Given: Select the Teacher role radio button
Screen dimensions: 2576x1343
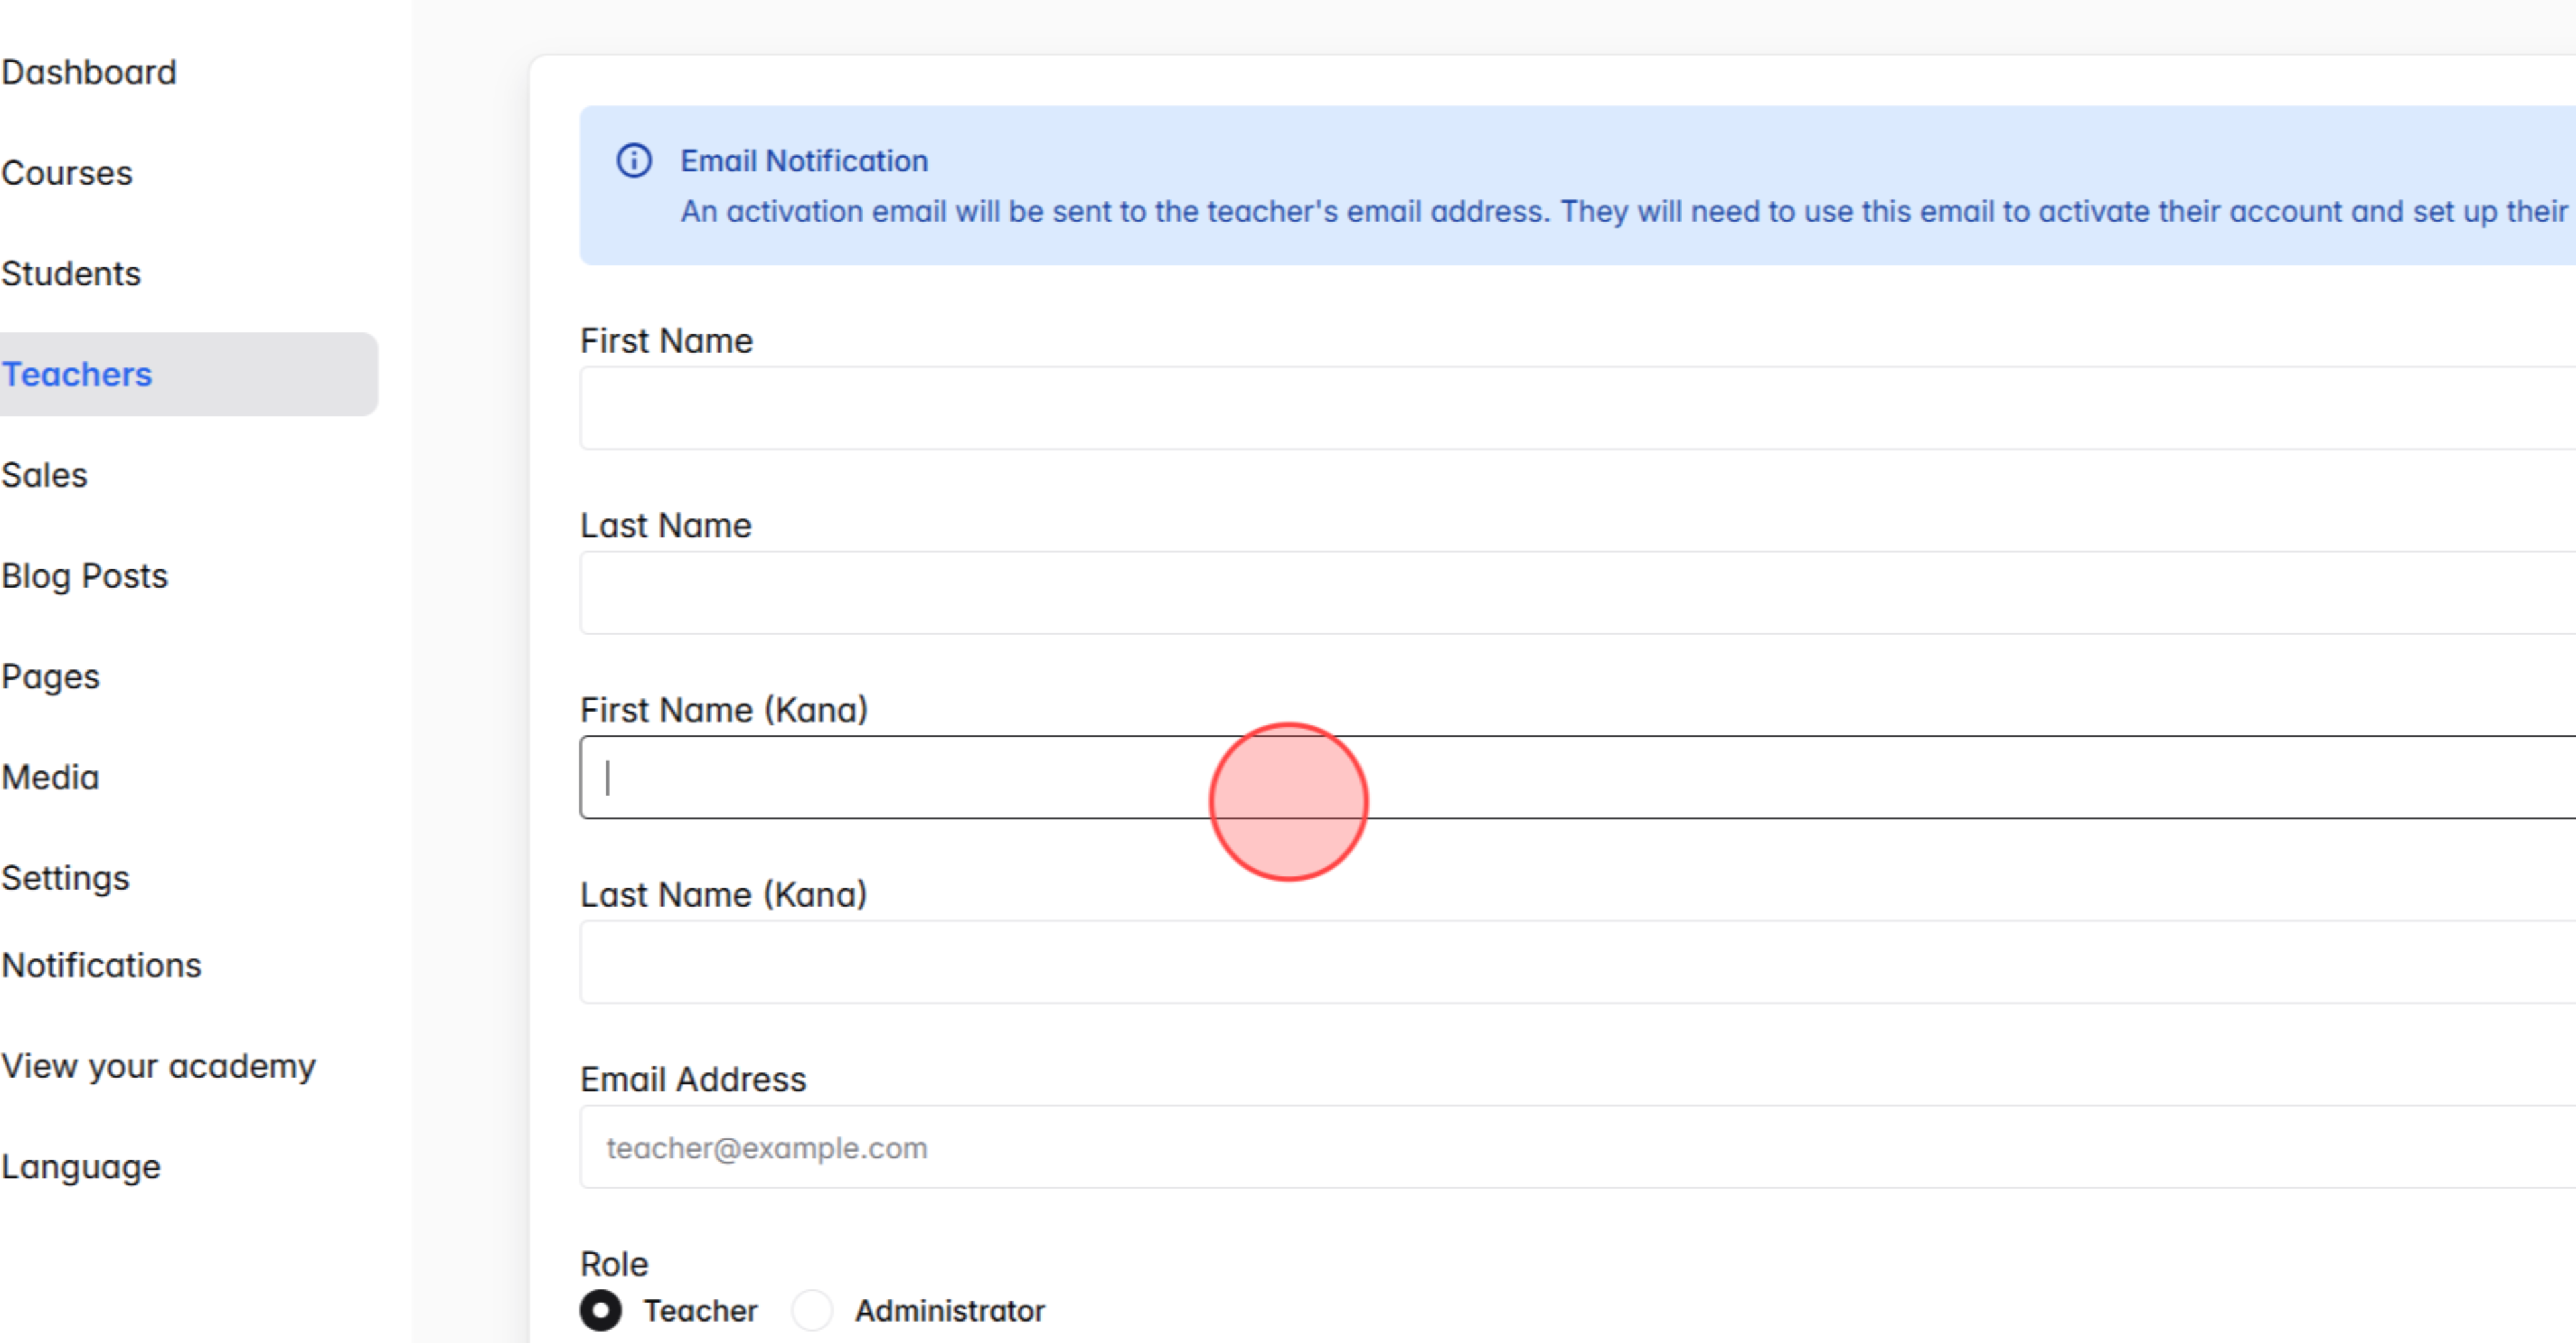Looking at the screenshot, I should click(x=601, y=1311).
